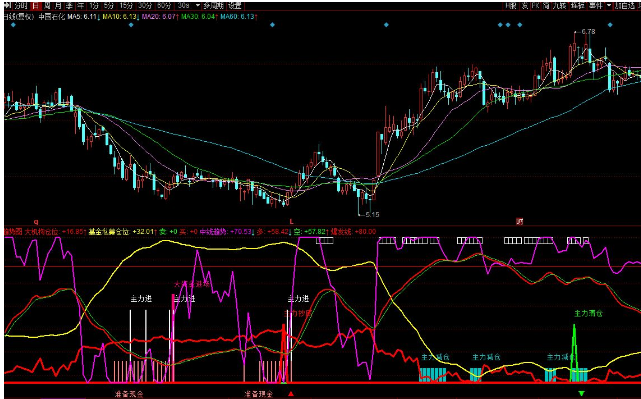Toggle the 九转 indicator button
The height and width of the screenshot is (399, 641).
tap(559, 6)
